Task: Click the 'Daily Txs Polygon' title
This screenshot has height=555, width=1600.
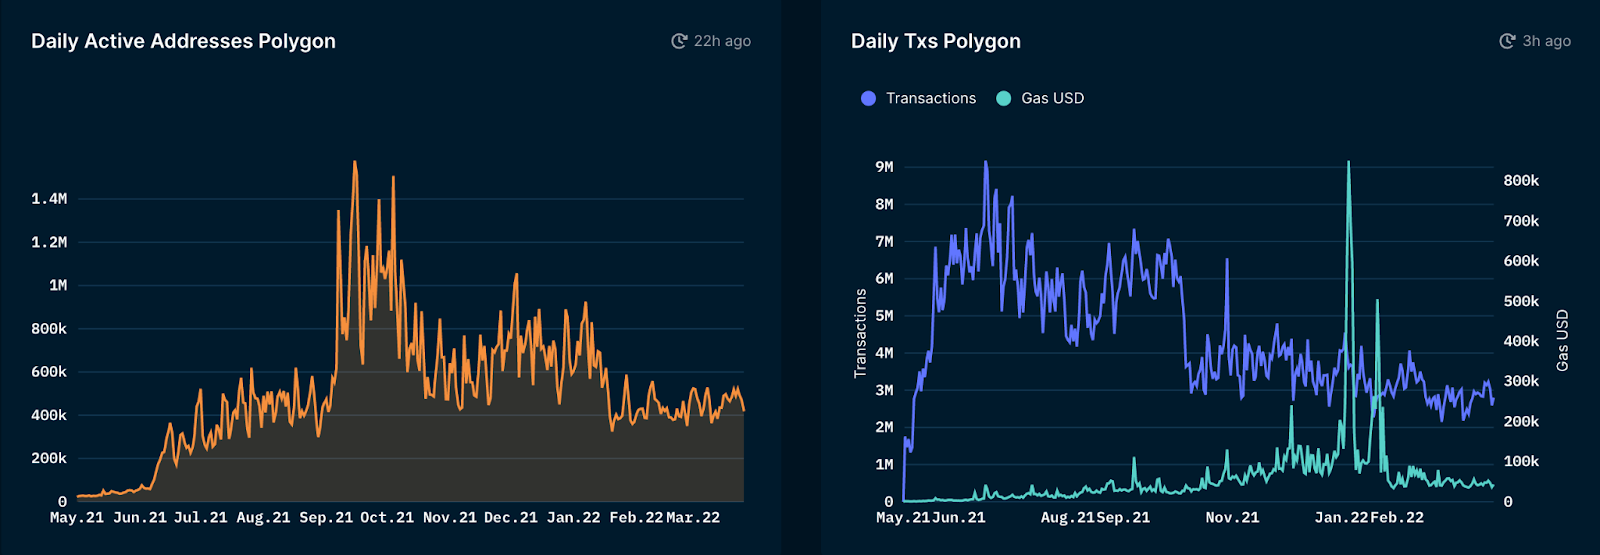Action: point(936,41)
